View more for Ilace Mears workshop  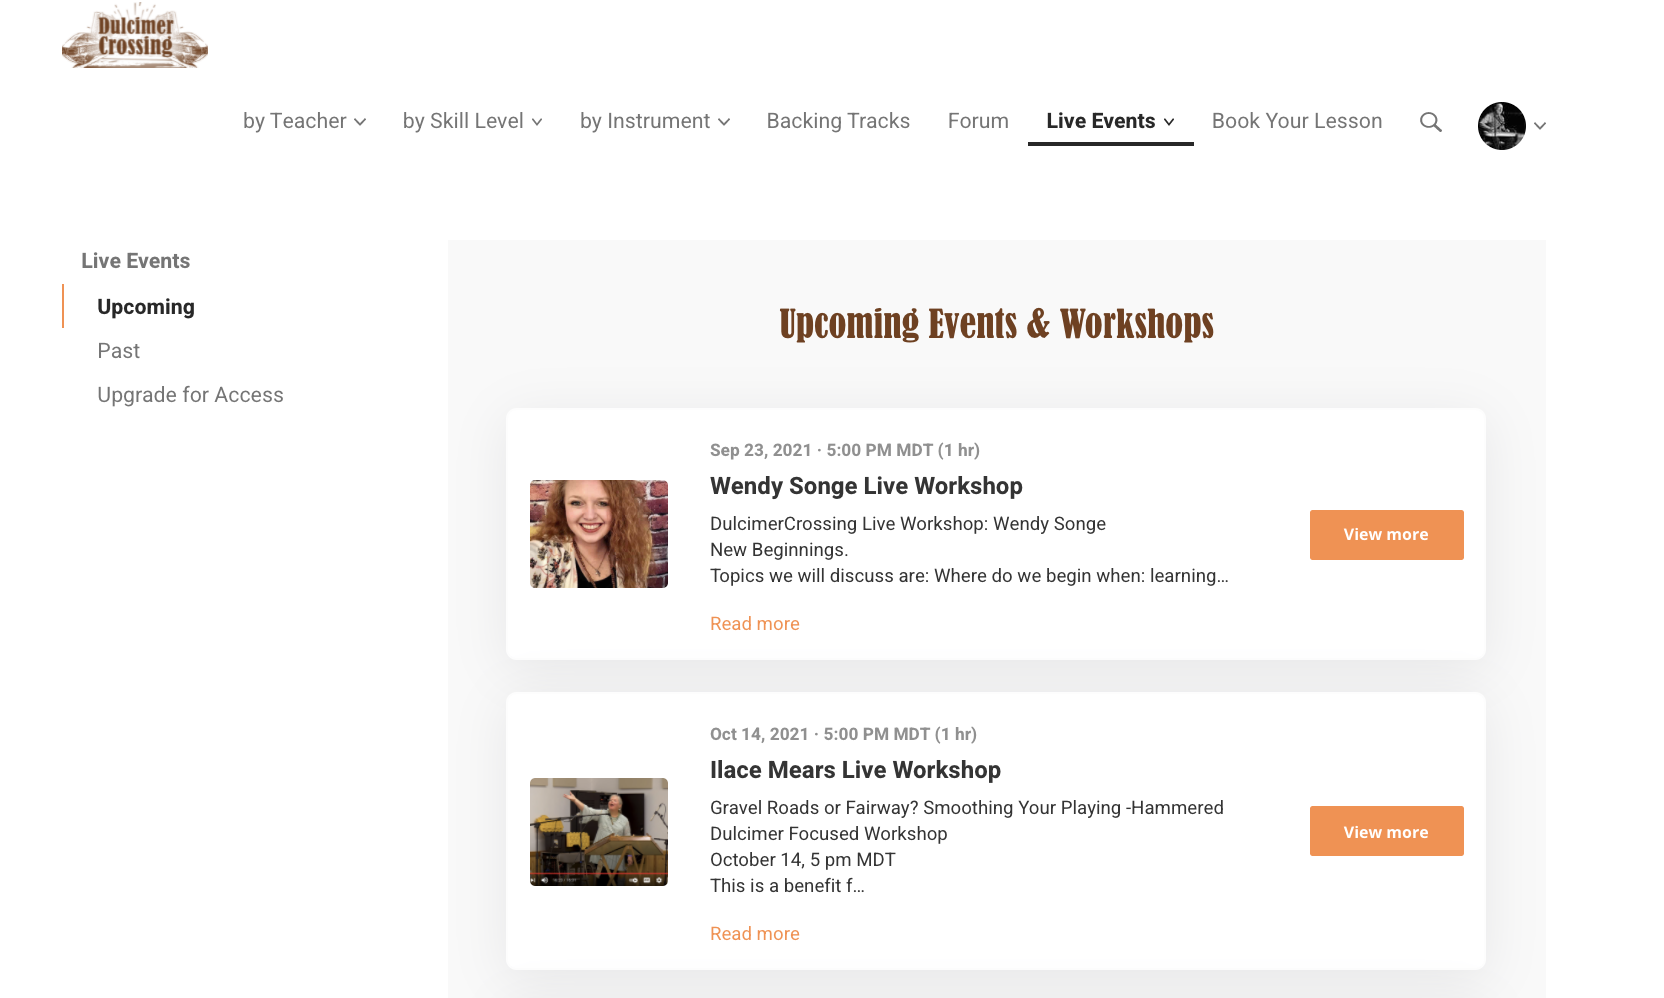pos(1386,831)
